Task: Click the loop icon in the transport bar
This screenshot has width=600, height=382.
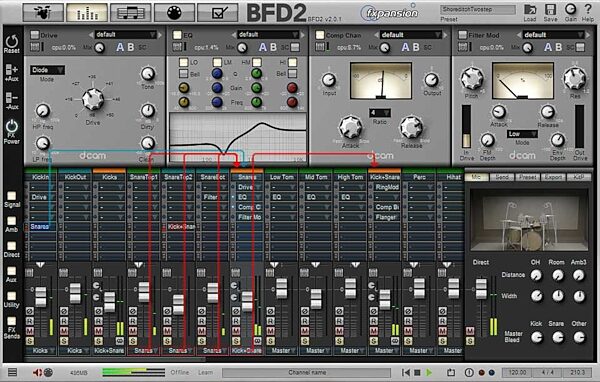Action: (x=451, y=372)
